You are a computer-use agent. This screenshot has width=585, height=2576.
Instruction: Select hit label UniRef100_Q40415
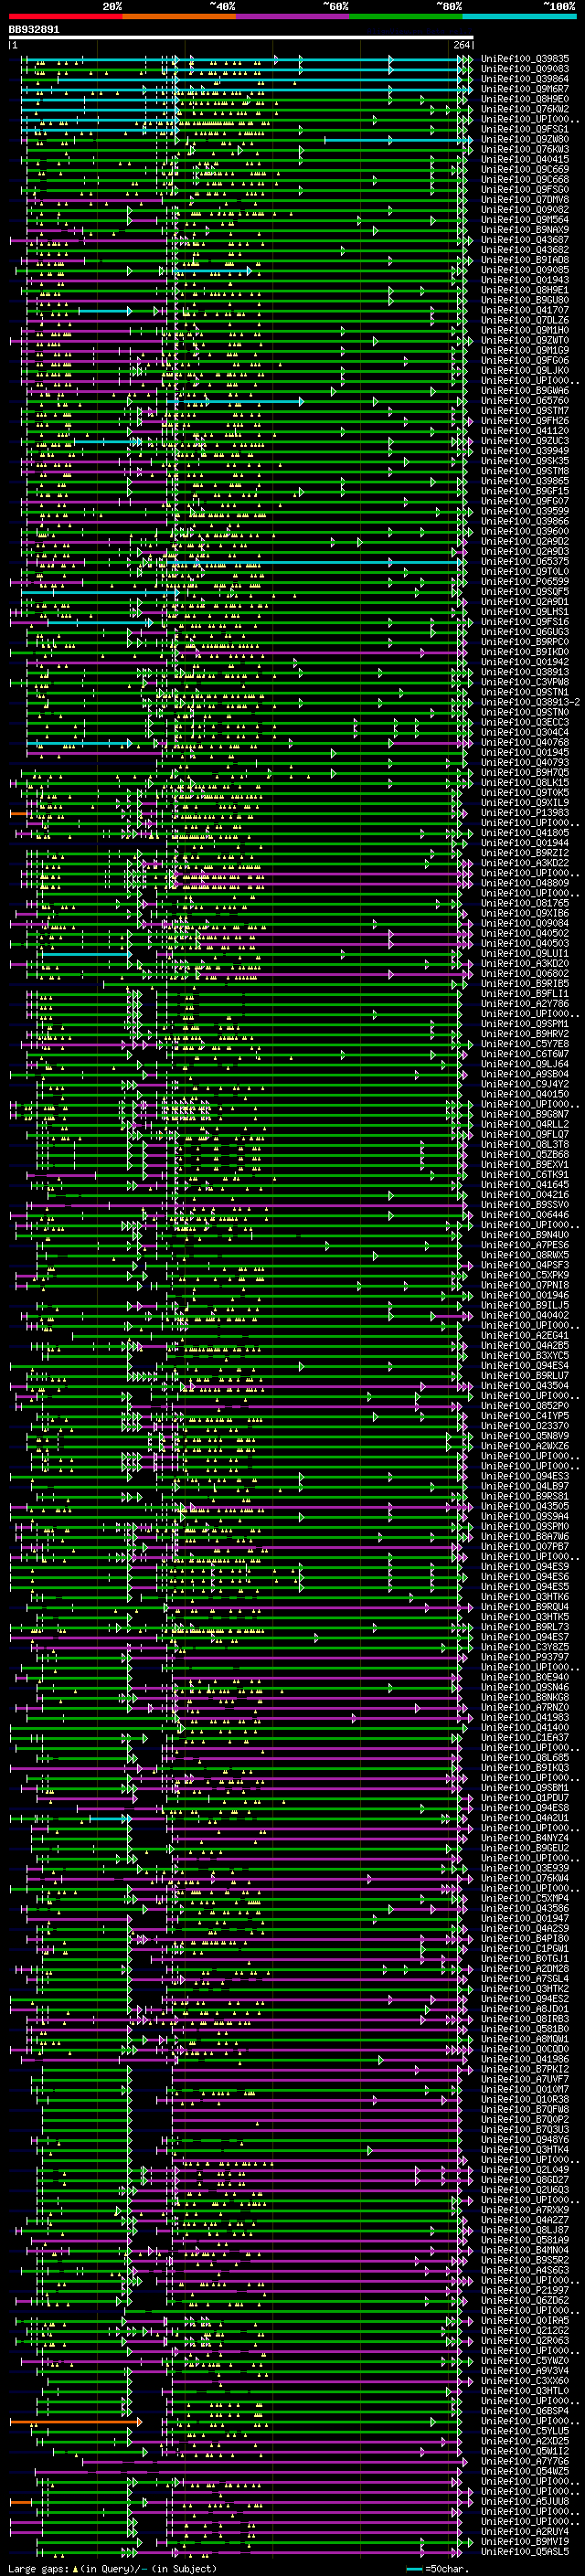click(525, 159)
